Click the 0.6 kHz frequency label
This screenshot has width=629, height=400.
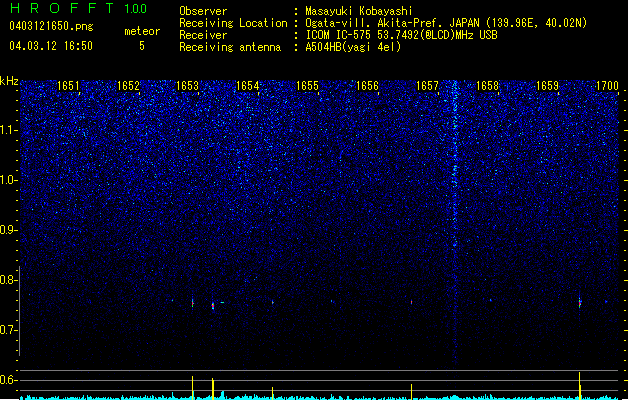tap(8, 380)
